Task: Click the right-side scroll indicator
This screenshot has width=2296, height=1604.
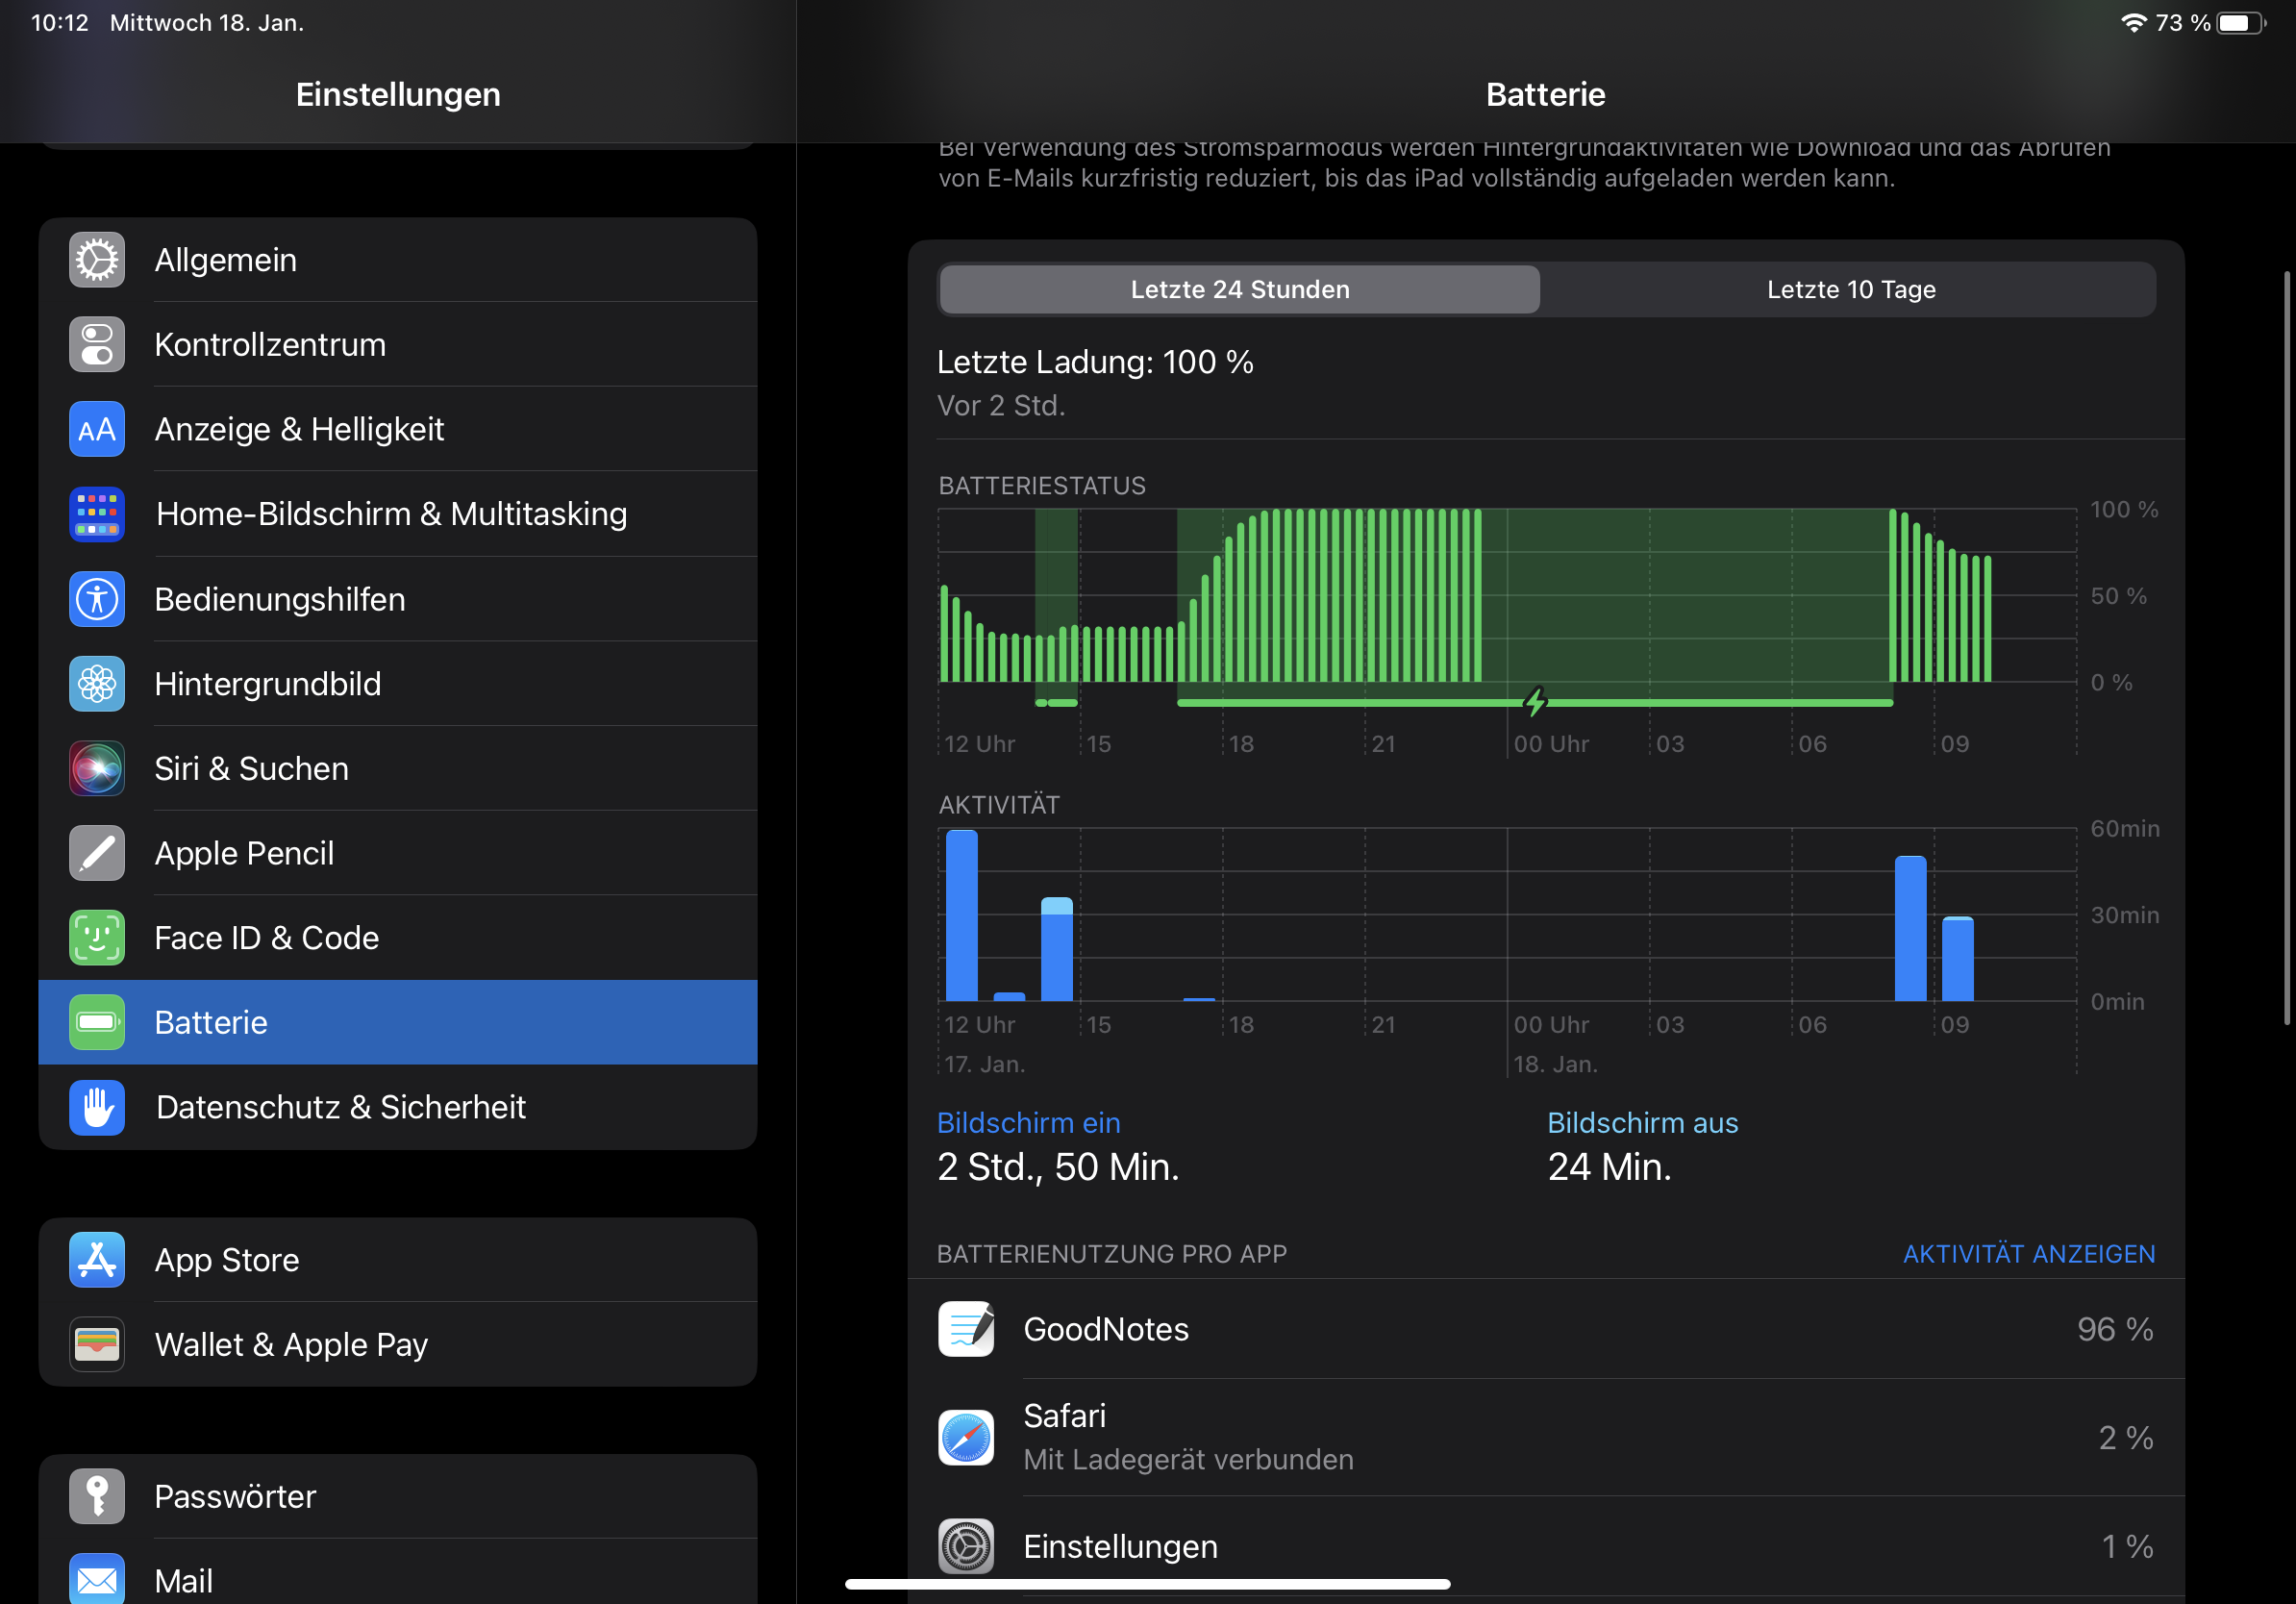Action: [2286, 648]
